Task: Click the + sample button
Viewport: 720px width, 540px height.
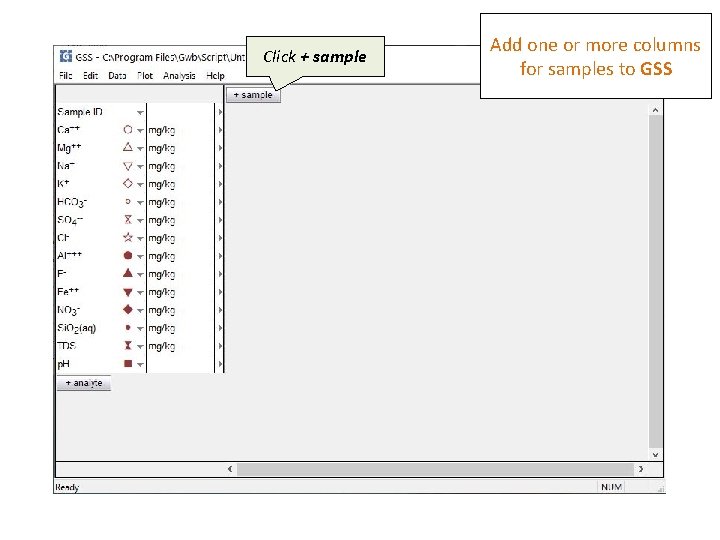Action: coord(253,95)
